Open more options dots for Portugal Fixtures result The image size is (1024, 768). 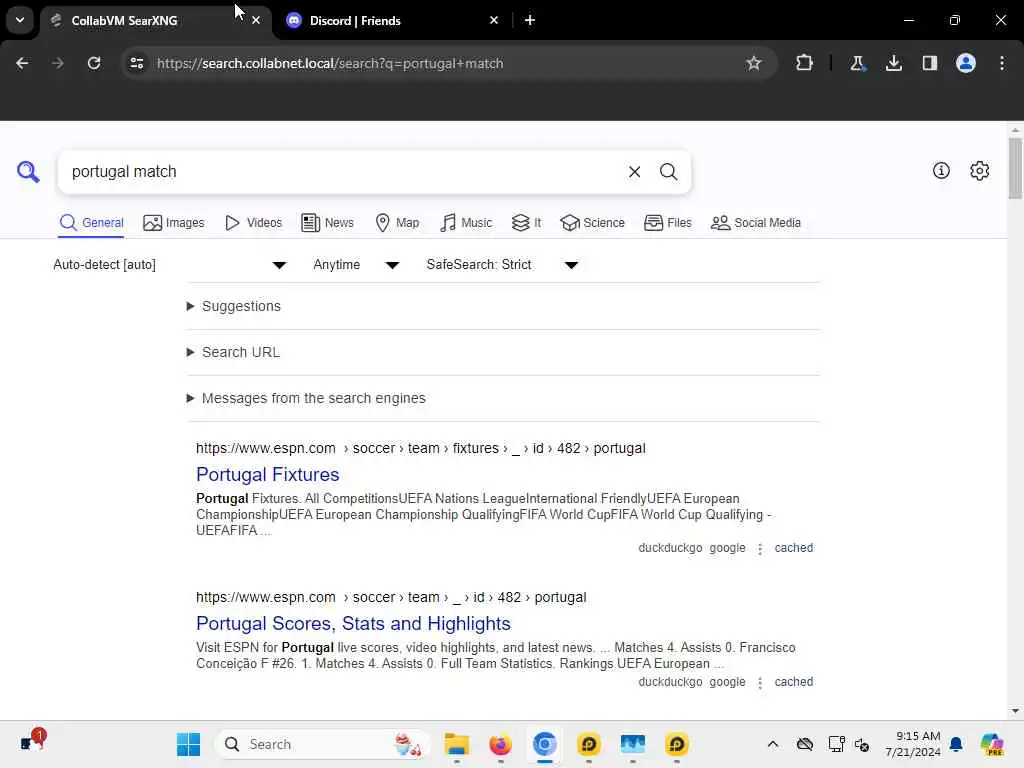tap(760, 549)
